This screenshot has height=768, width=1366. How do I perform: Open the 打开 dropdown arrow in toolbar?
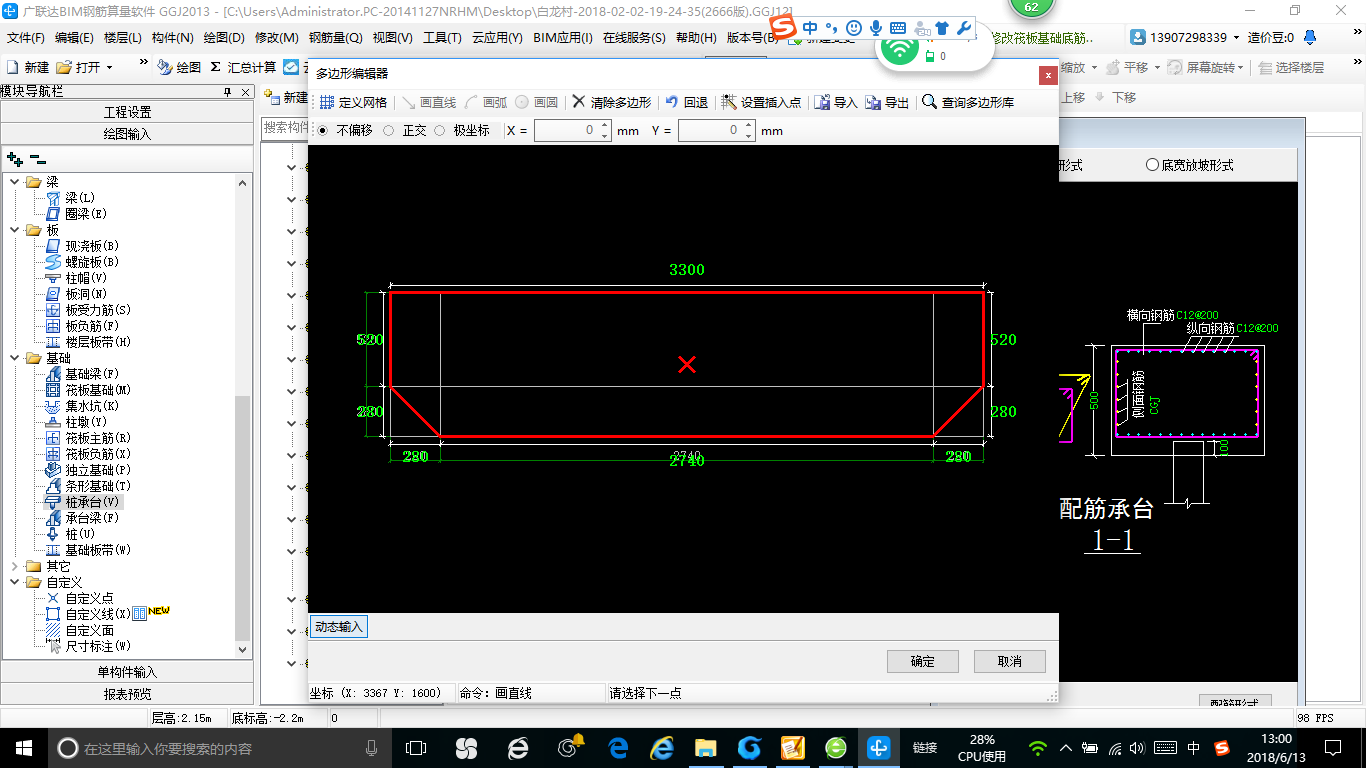[109, 68]
